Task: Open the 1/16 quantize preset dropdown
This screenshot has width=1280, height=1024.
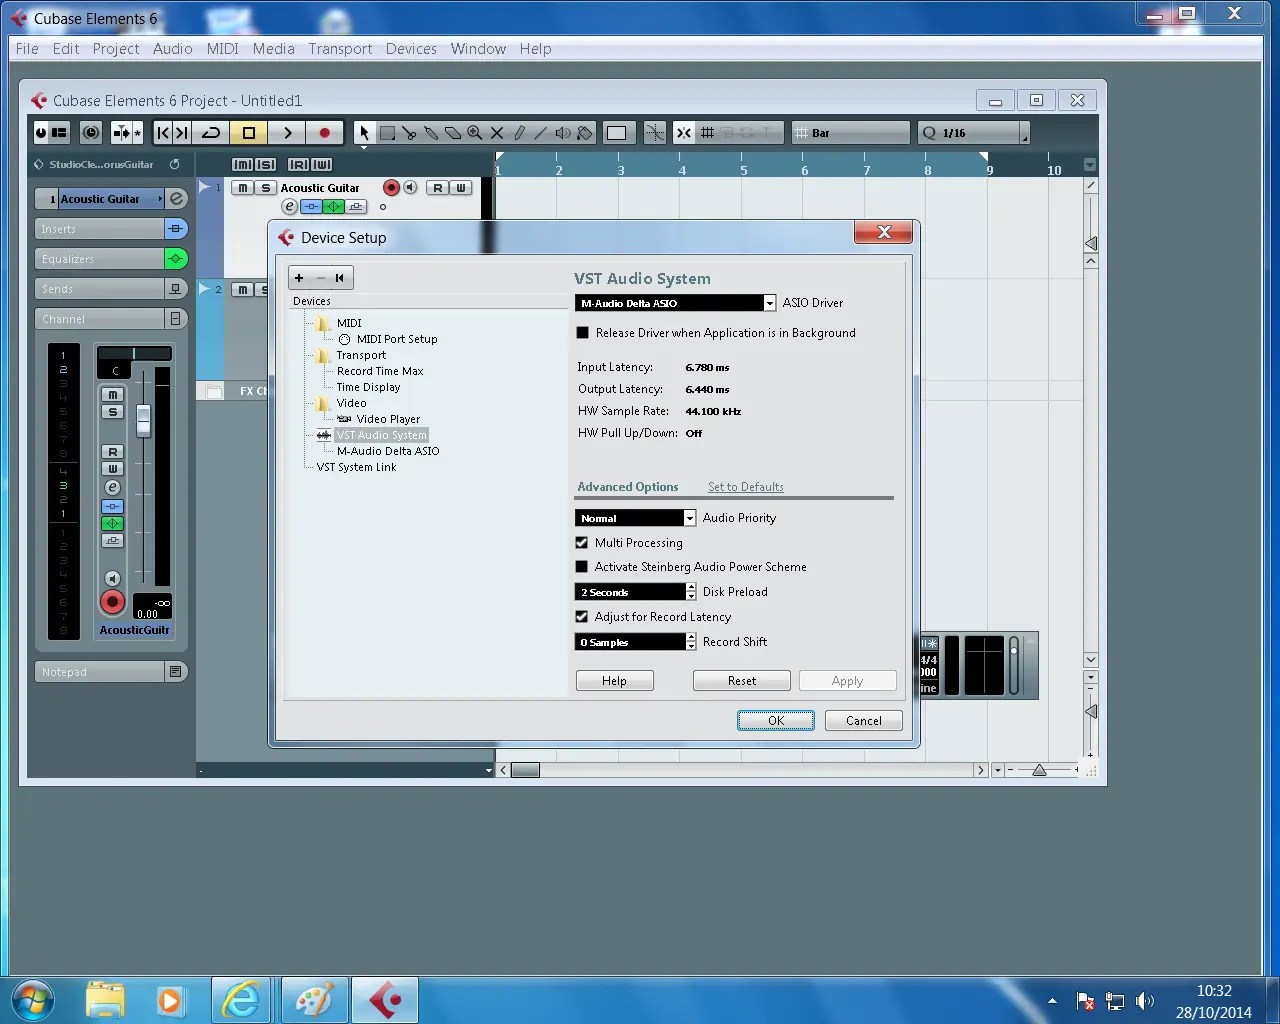Action: 974,133
